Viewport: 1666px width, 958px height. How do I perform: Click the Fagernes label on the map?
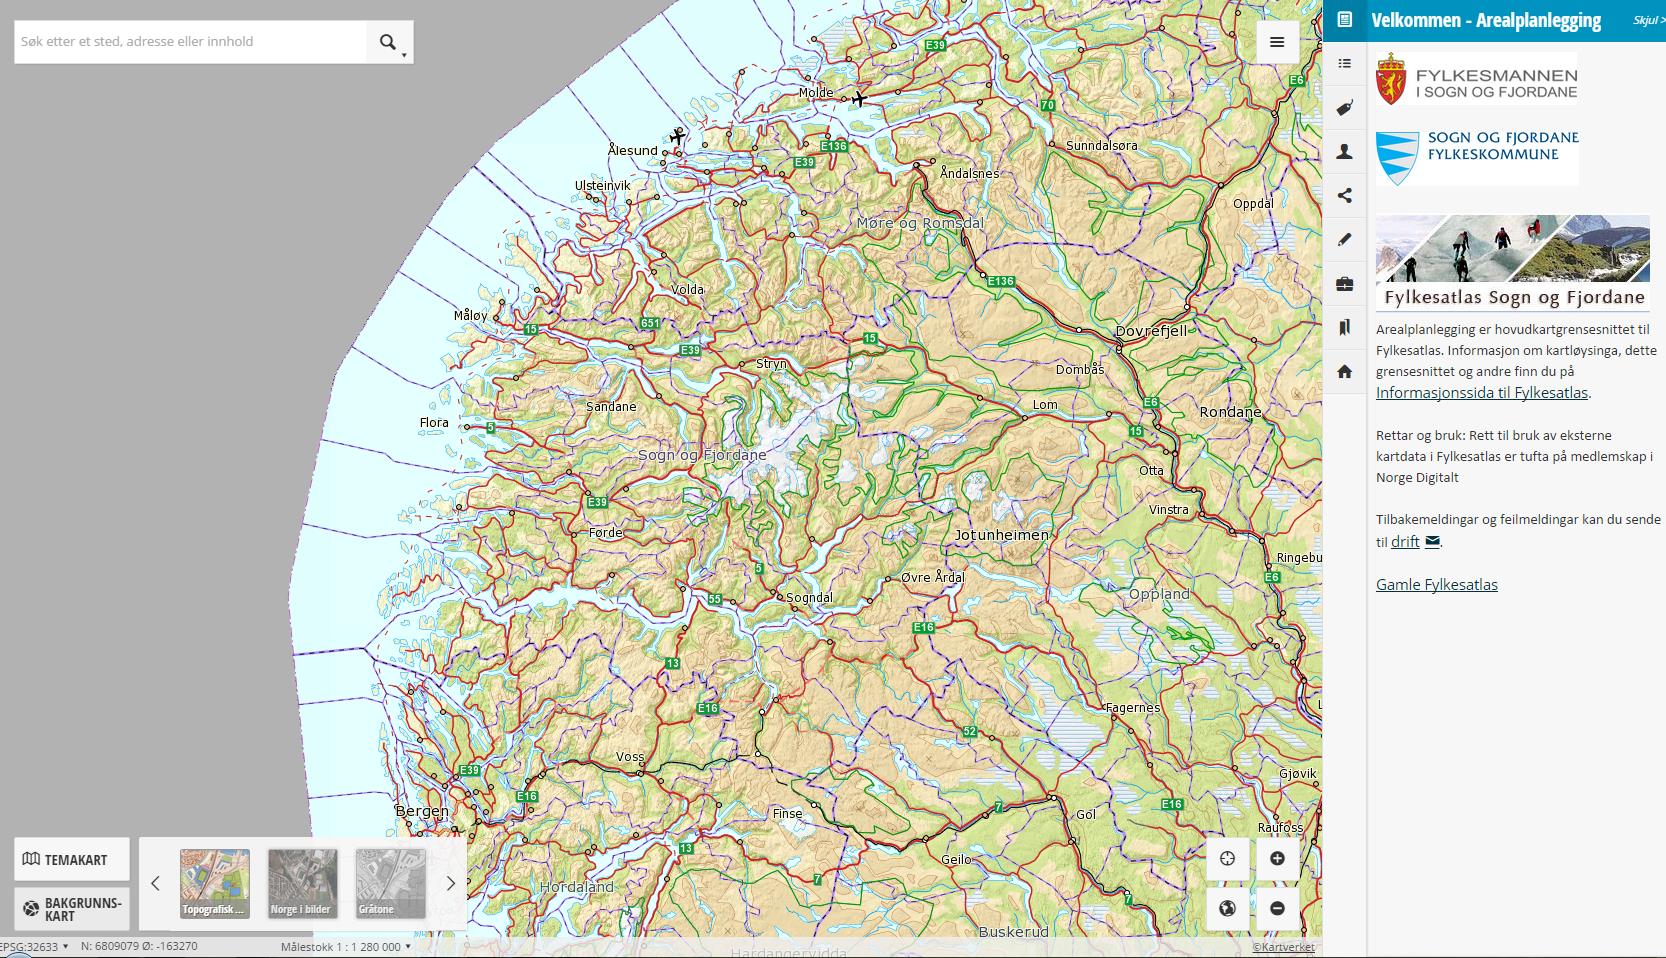(1133, 708)
